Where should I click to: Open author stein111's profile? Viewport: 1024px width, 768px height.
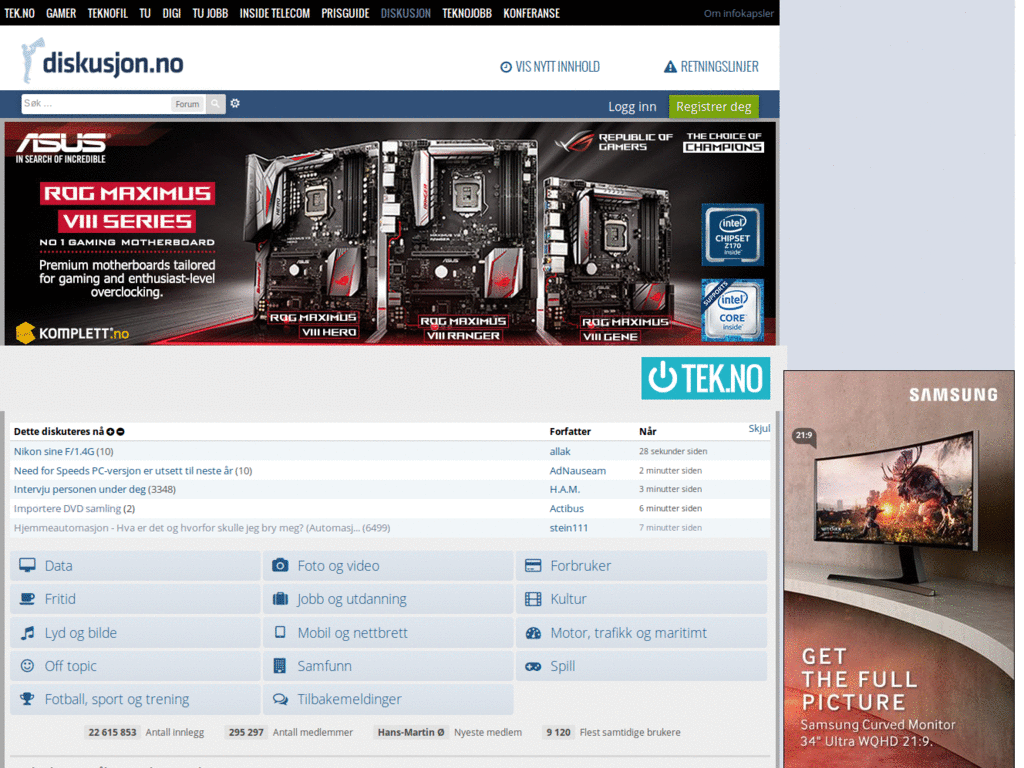(568, 528)
